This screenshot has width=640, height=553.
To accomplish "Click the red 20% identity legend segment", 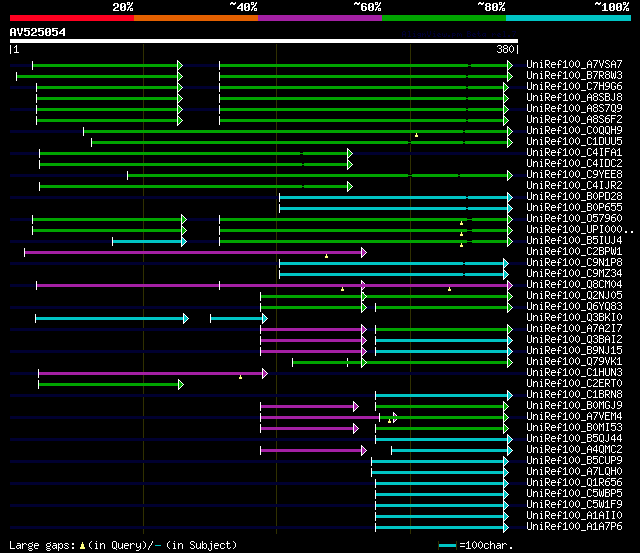I will (72, 18).
